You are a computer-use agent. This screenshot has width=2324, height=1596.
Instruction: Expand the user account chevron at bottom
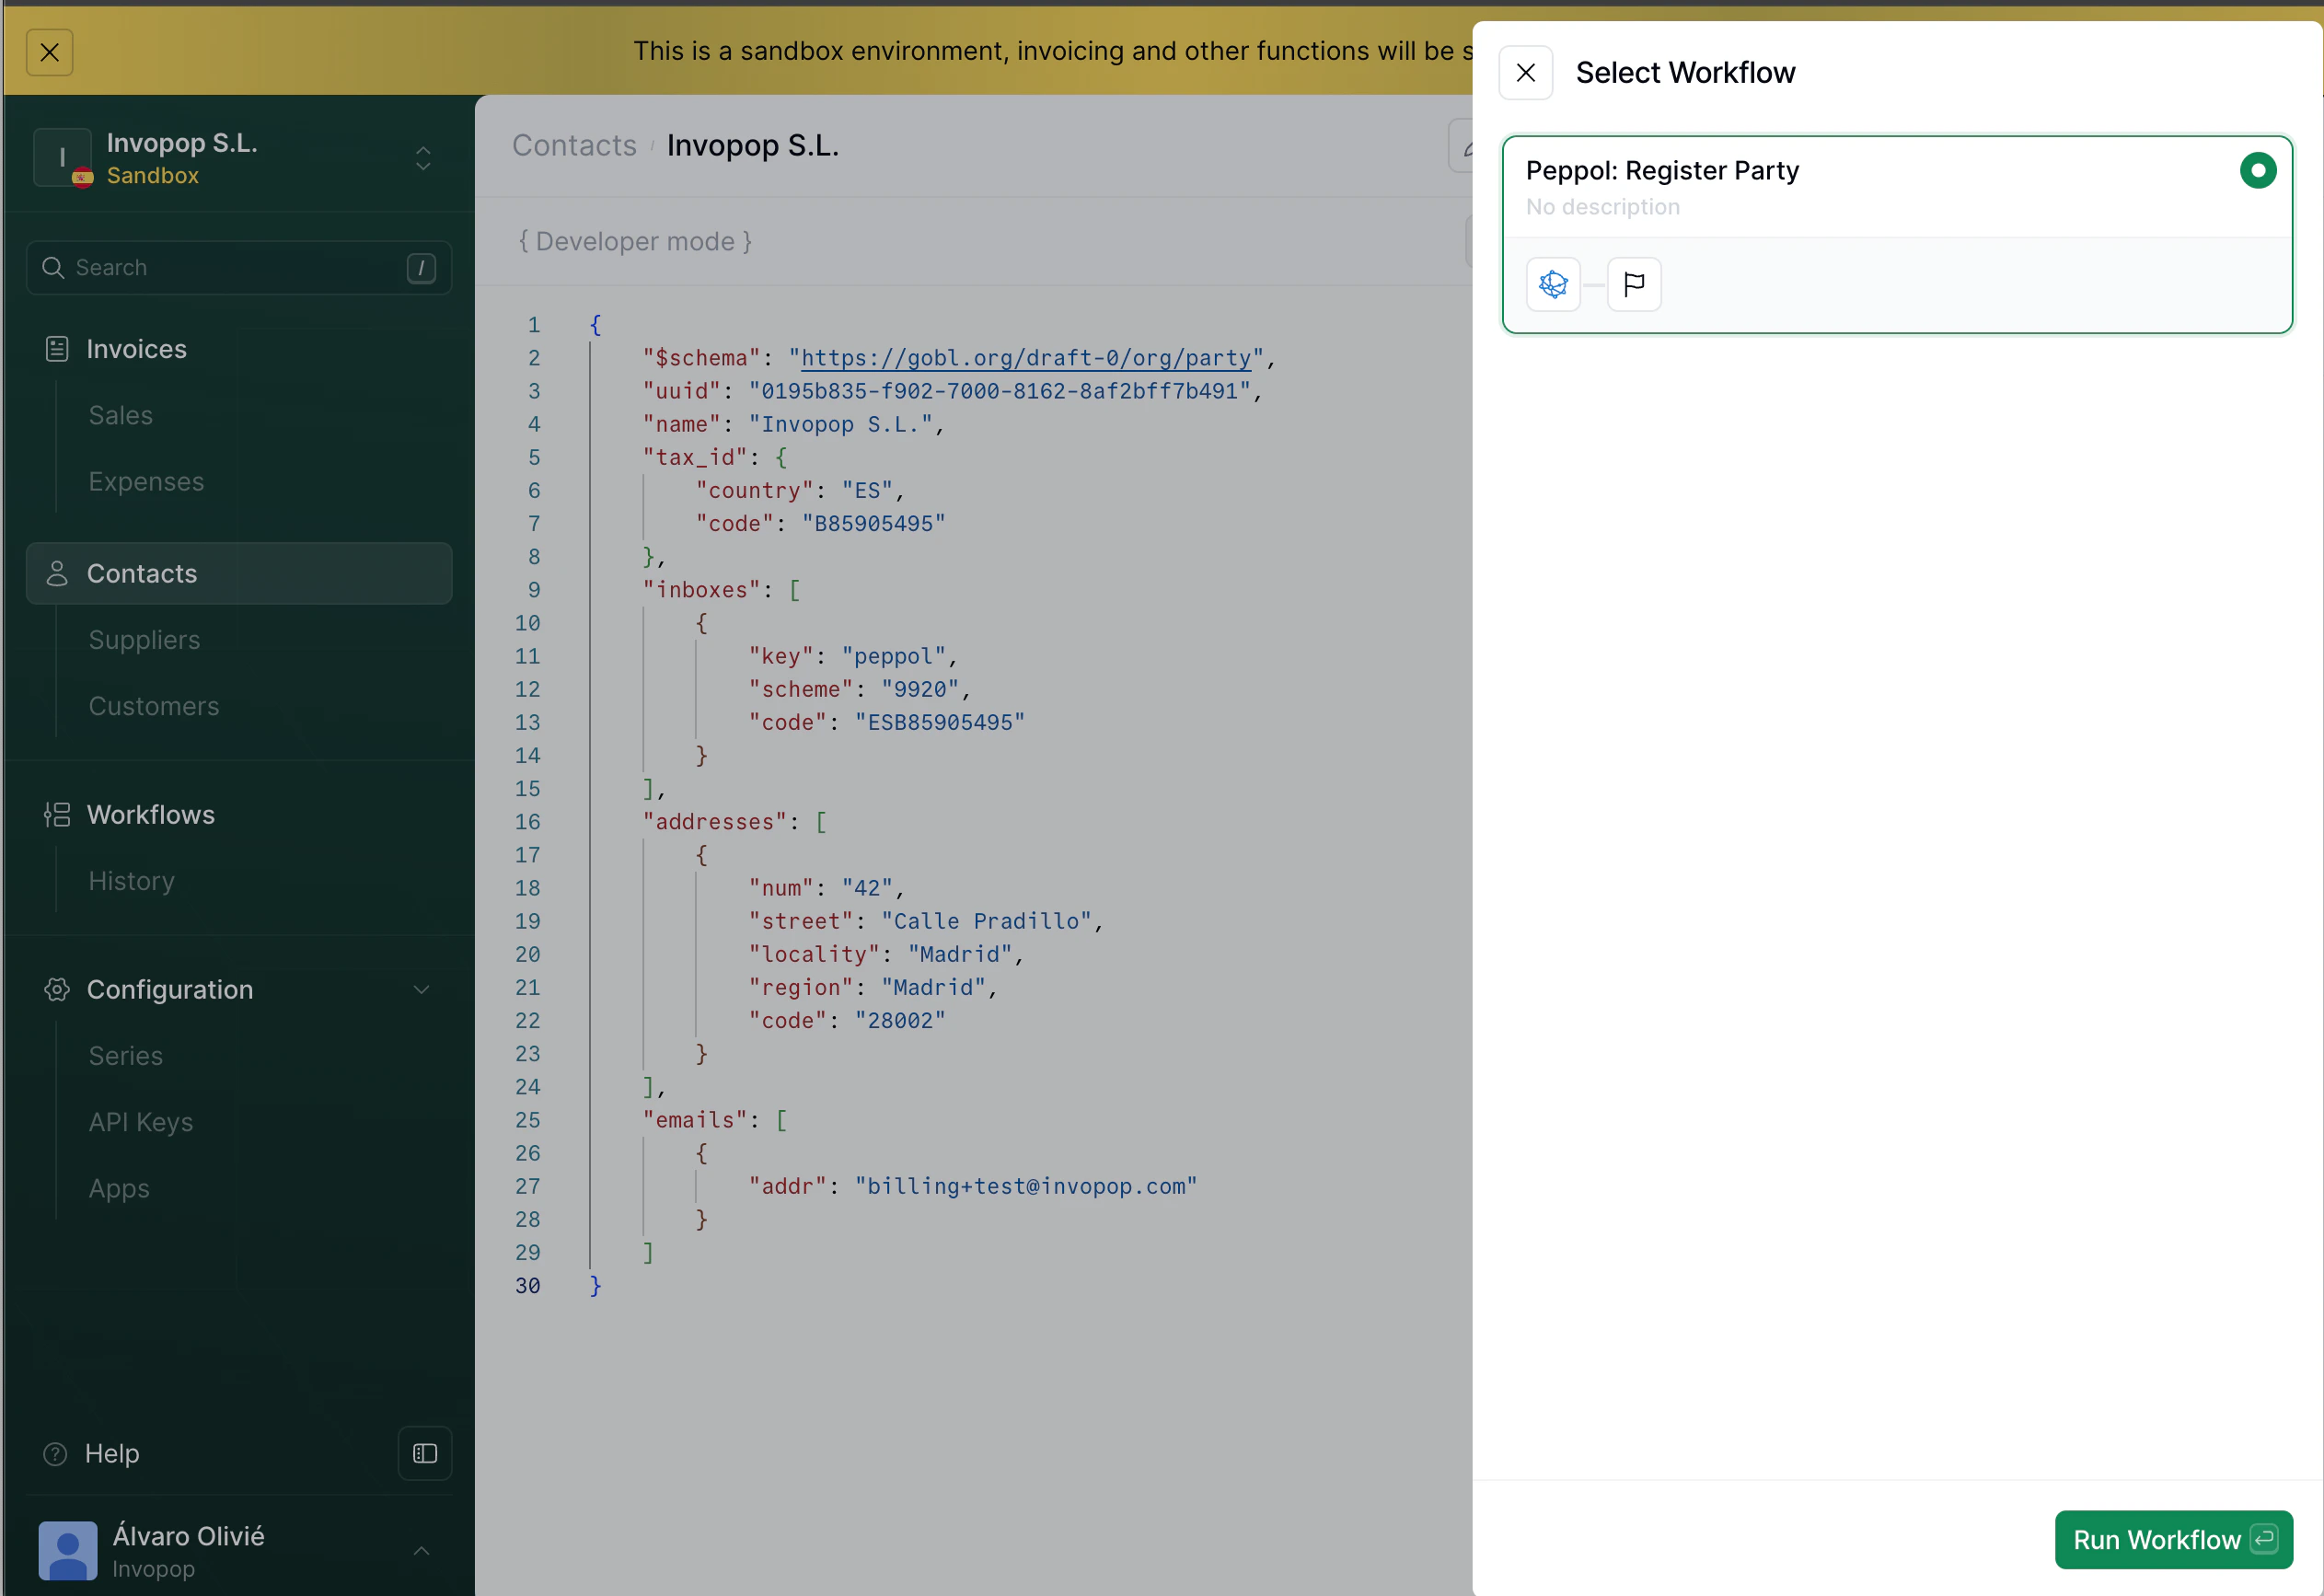click(421, 1550)
